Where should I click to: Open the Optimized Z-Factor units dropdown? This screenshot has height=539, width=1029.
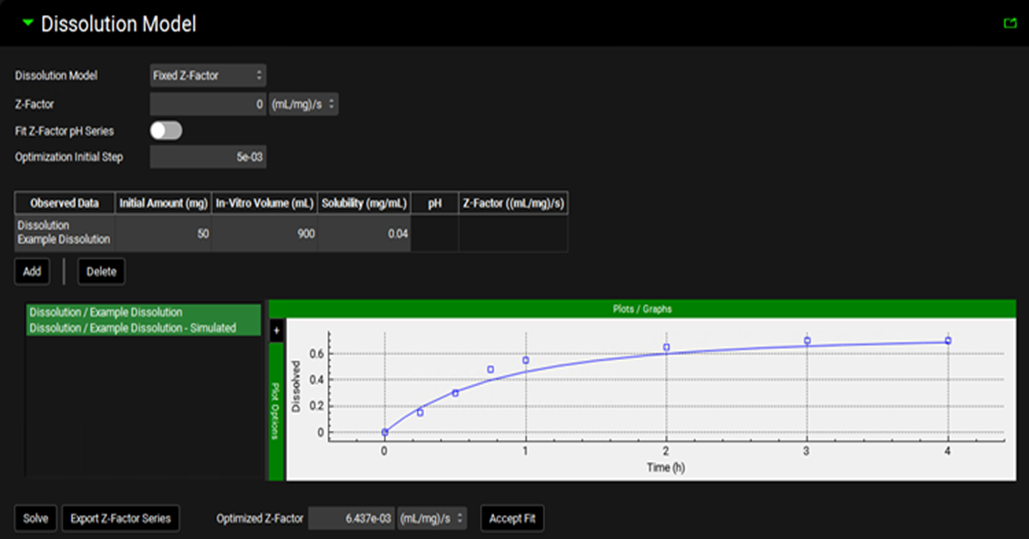point(432,518)
